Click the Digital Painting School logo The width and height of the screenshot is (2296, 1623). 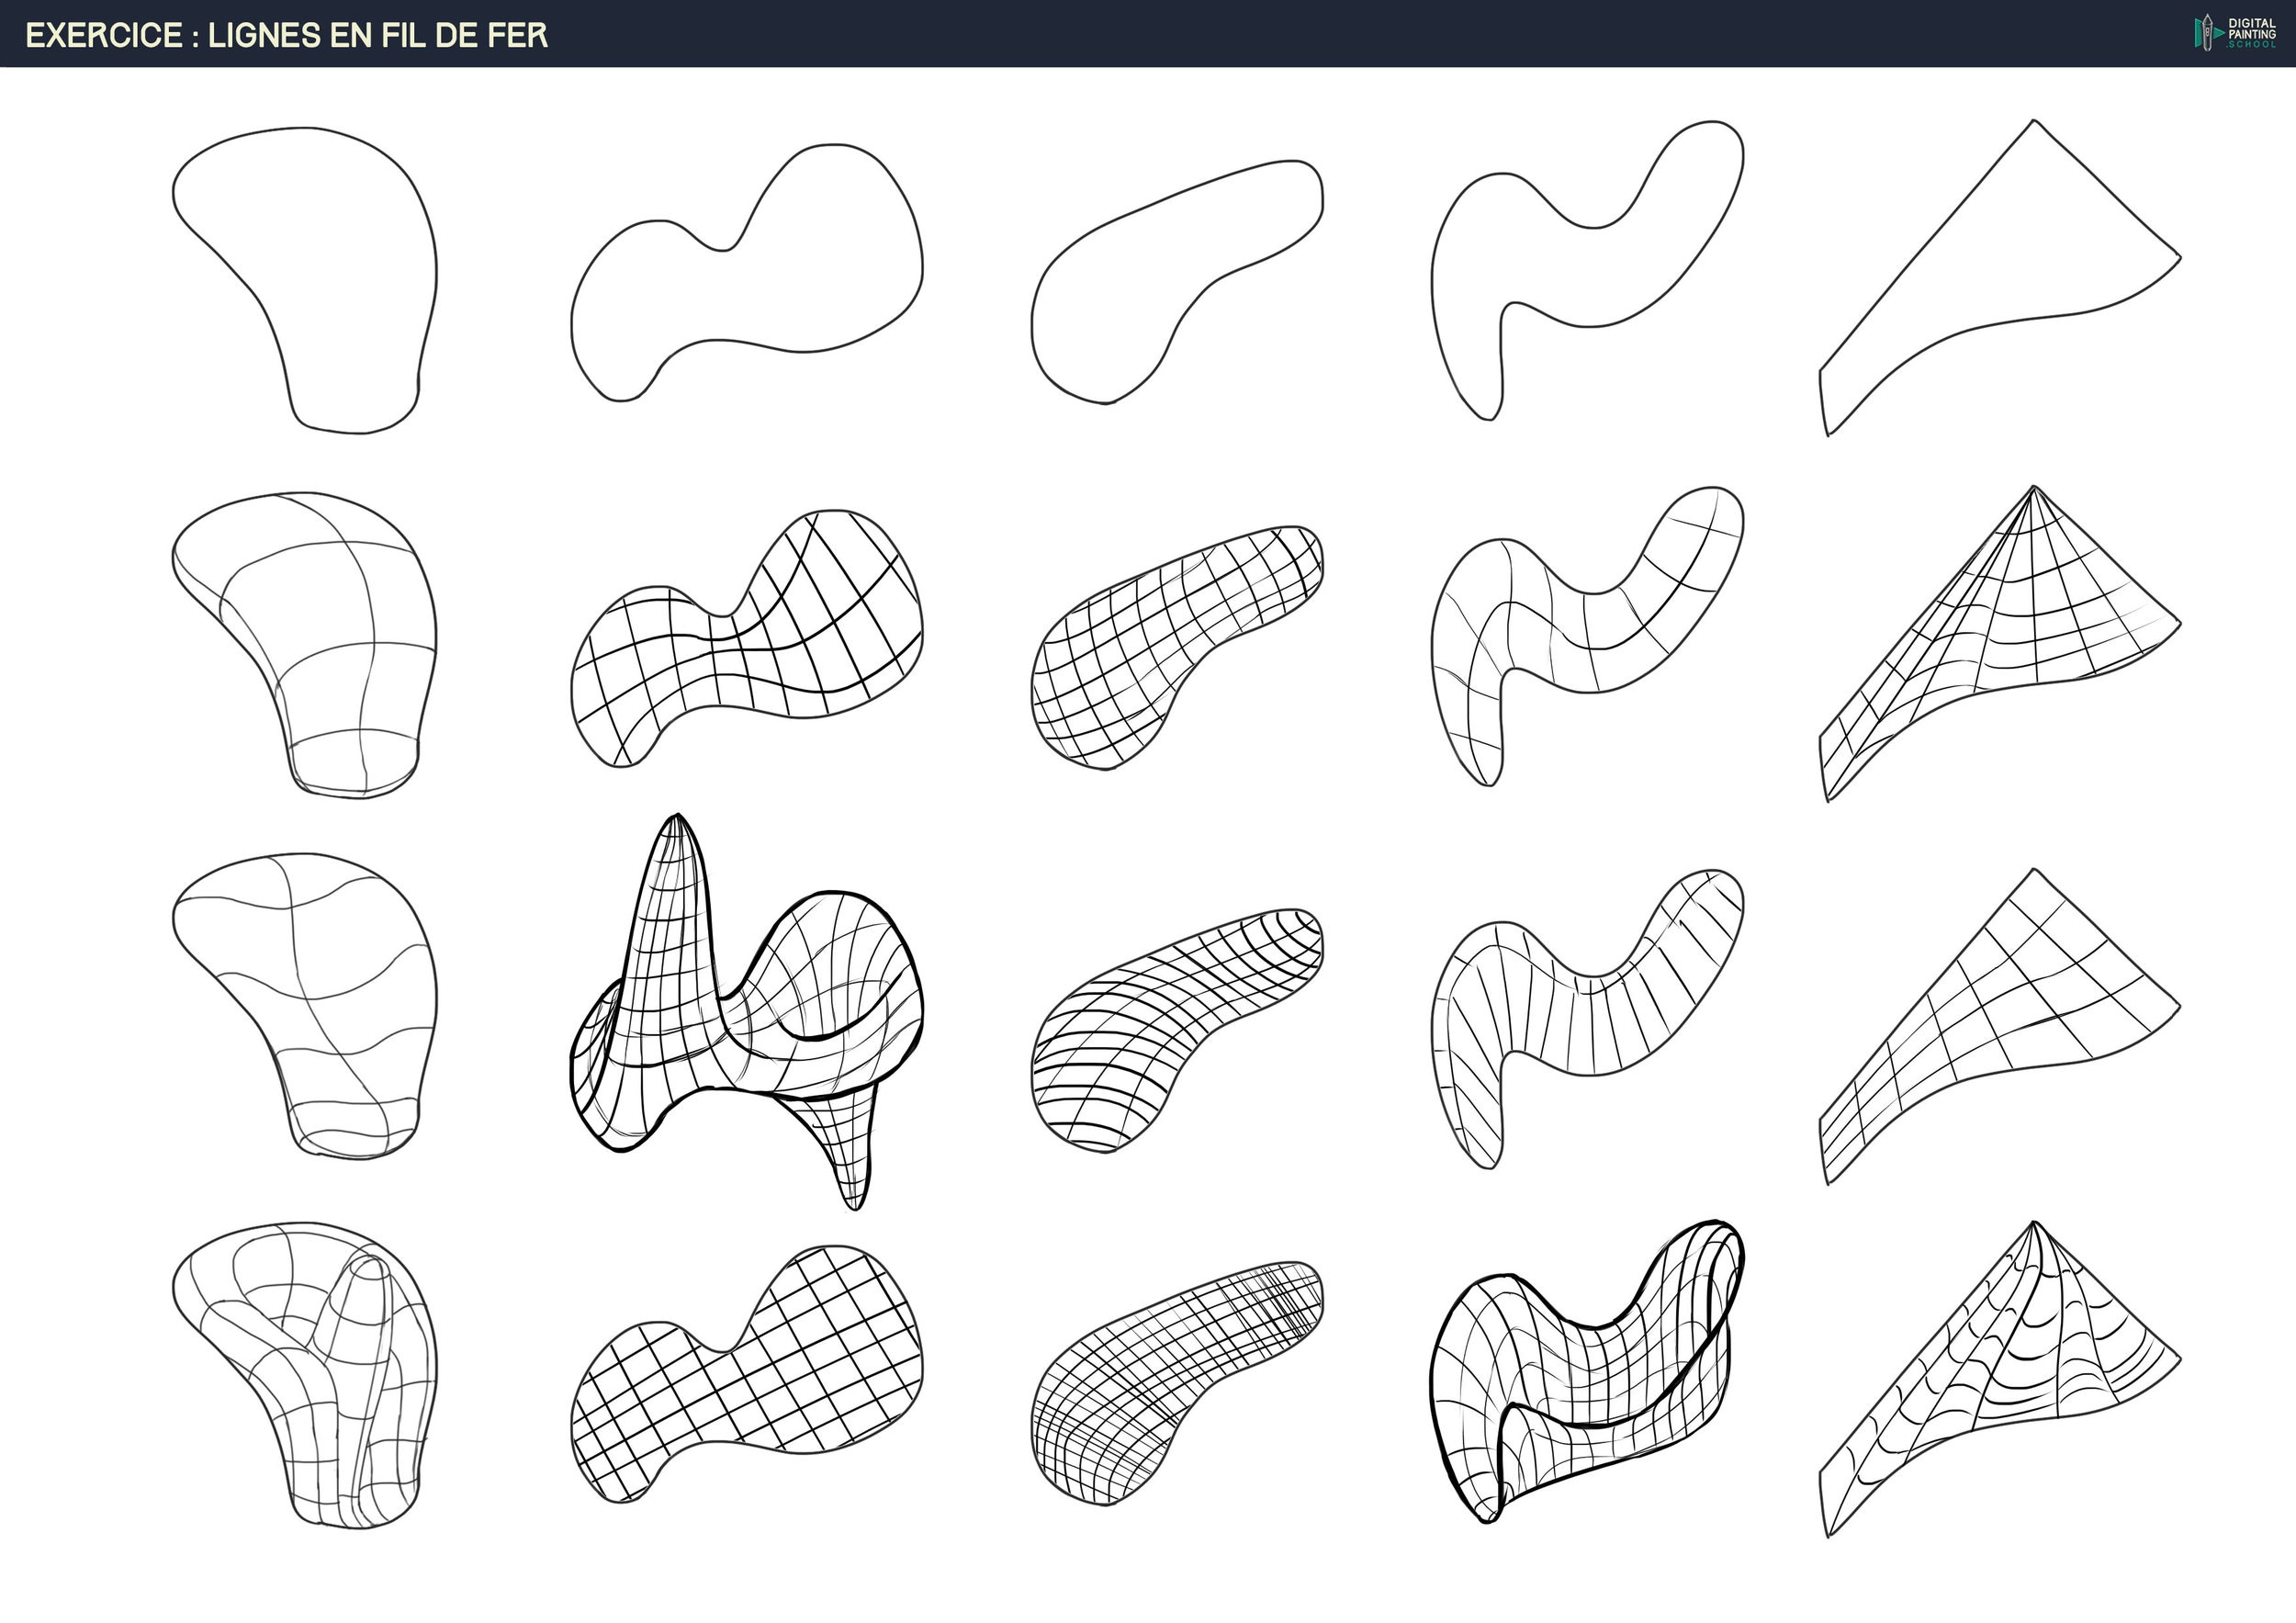pos(2235,33)
